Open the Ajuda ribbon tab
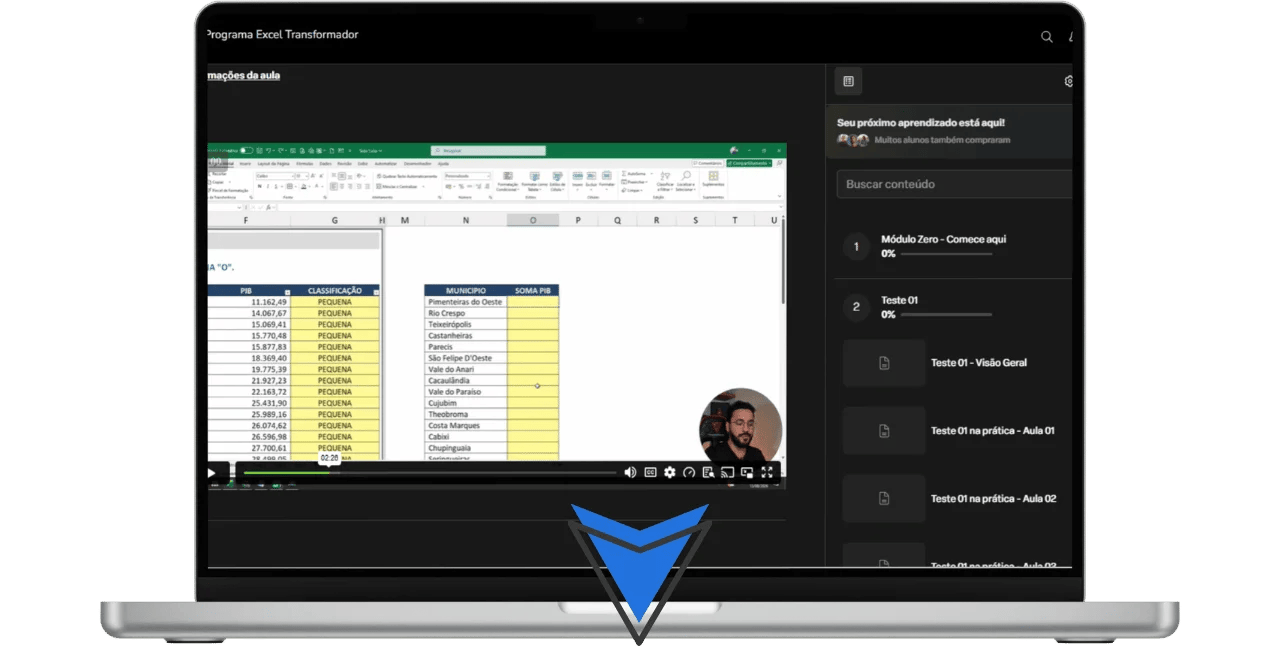This screenshot has height=650, width=1280. click(443, 164)
